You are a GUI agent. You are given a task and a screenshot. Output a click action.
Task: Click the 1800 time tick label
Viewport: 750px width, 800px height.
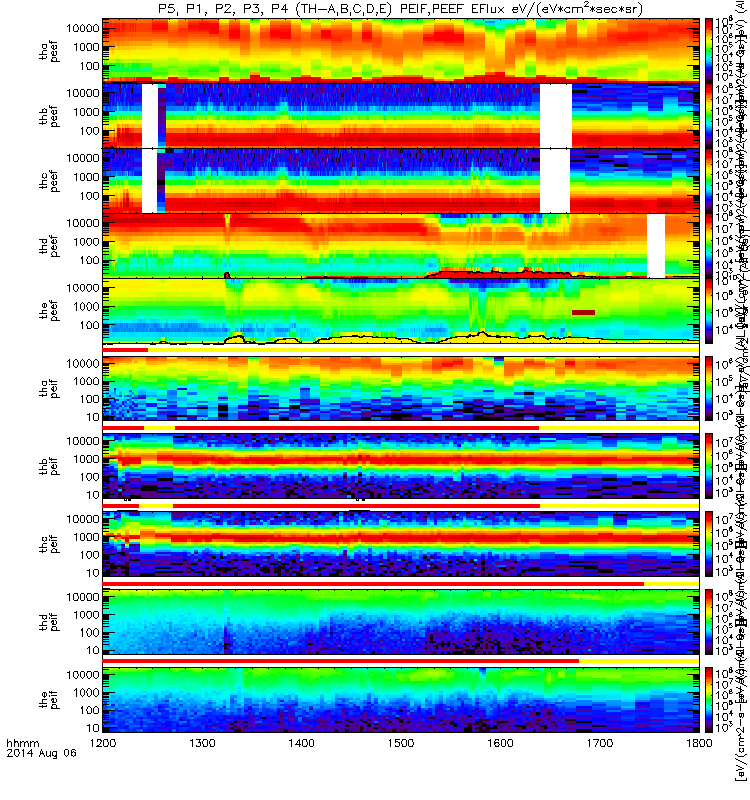click(699, 743)
